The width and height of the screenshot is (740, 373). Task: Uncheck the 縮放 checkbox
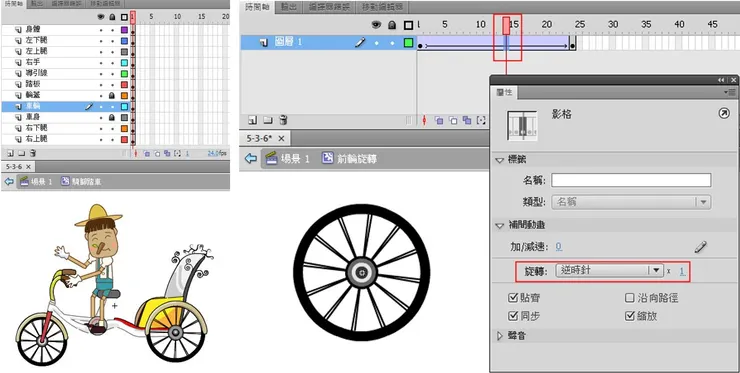(x=630, y=316)
